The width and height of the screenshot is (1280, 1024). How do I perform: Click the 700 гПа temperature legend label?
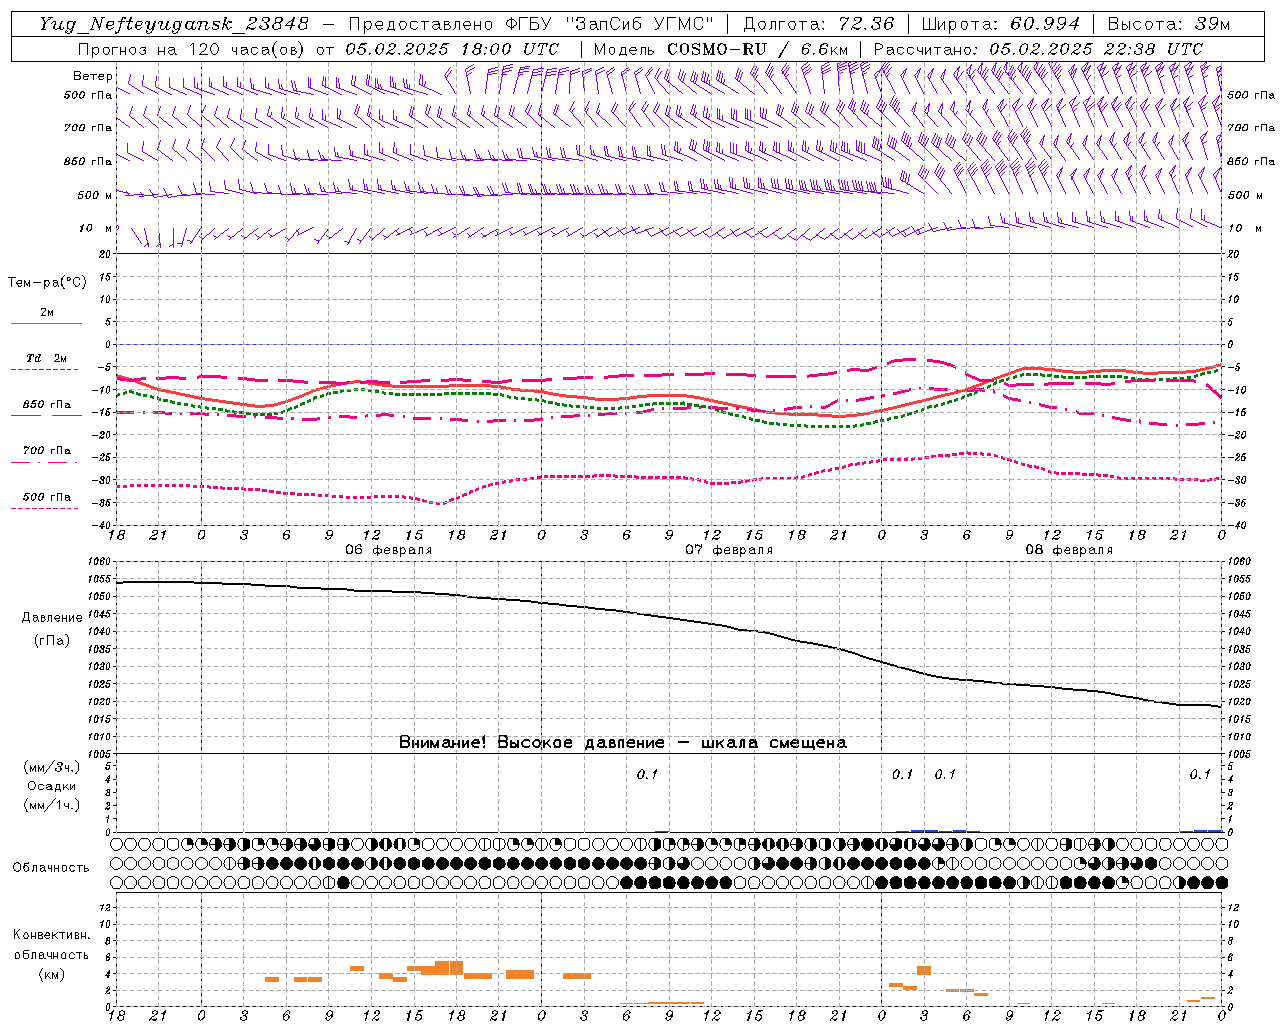click(47, 451)
